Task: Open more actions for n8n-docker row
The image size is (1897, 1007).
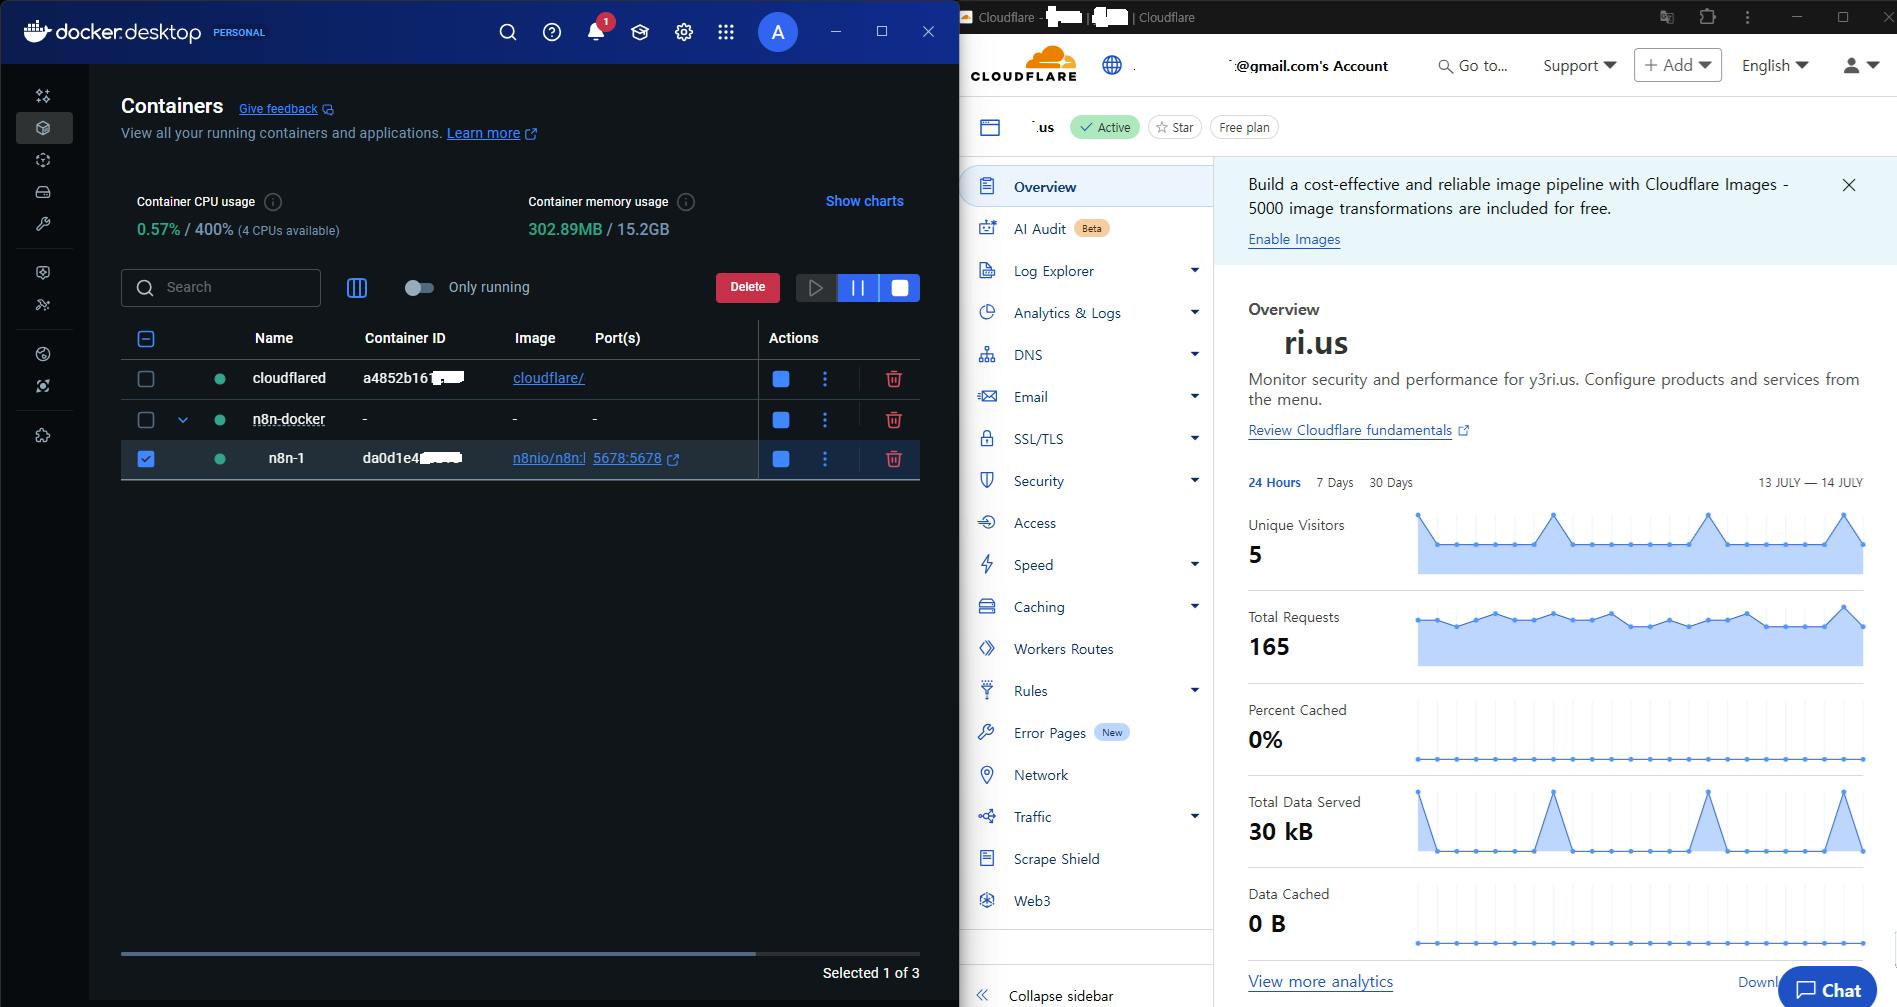Action: [x=825, y=420]
